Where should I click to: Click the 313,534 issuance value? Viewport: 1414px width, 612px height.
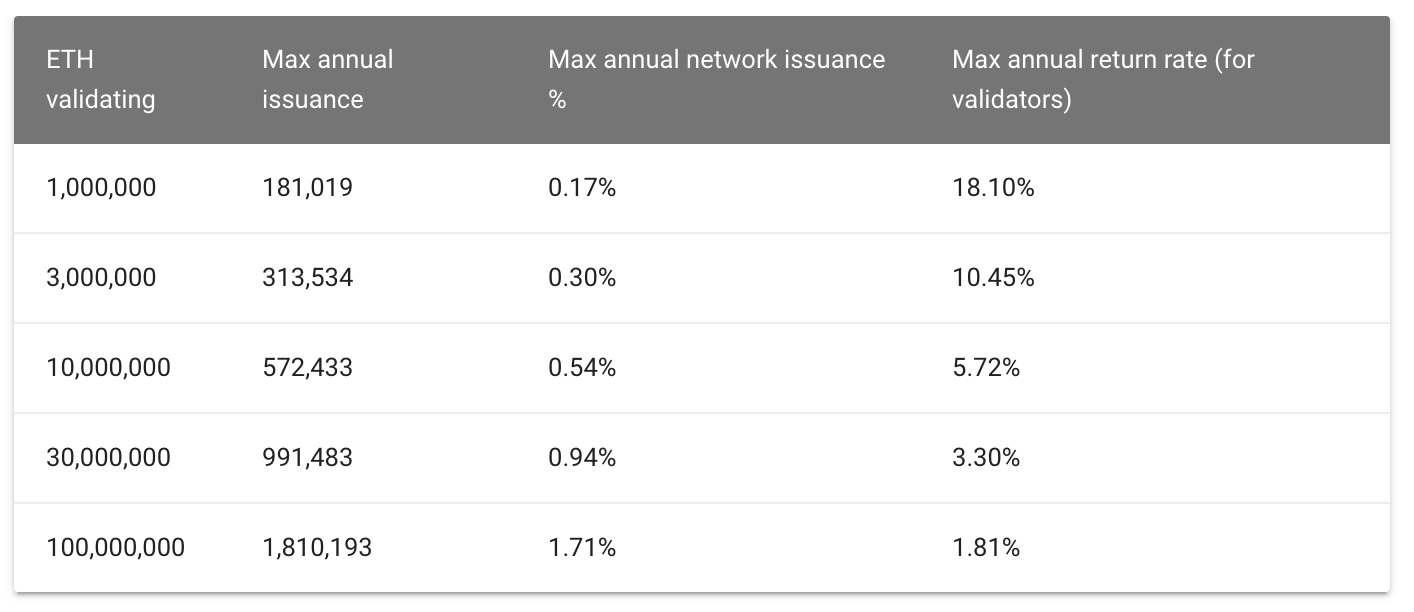307,278
